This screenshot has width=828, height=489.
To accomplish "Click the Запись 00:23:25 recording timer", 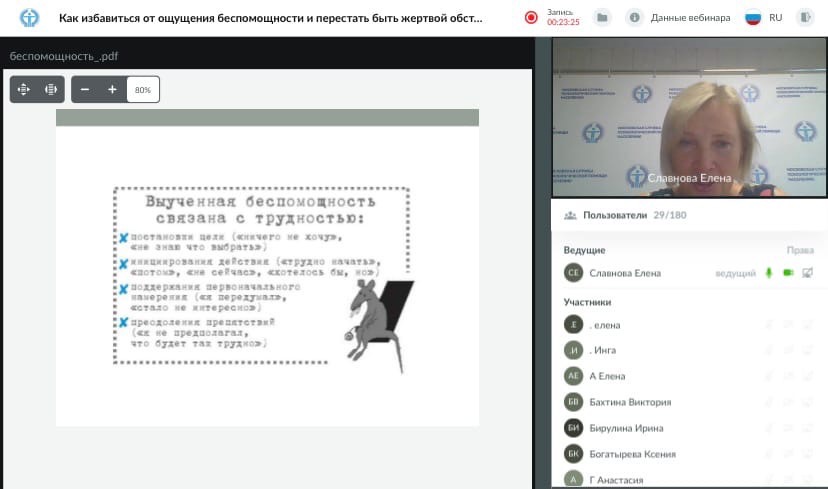I will (x=563, y=17).
